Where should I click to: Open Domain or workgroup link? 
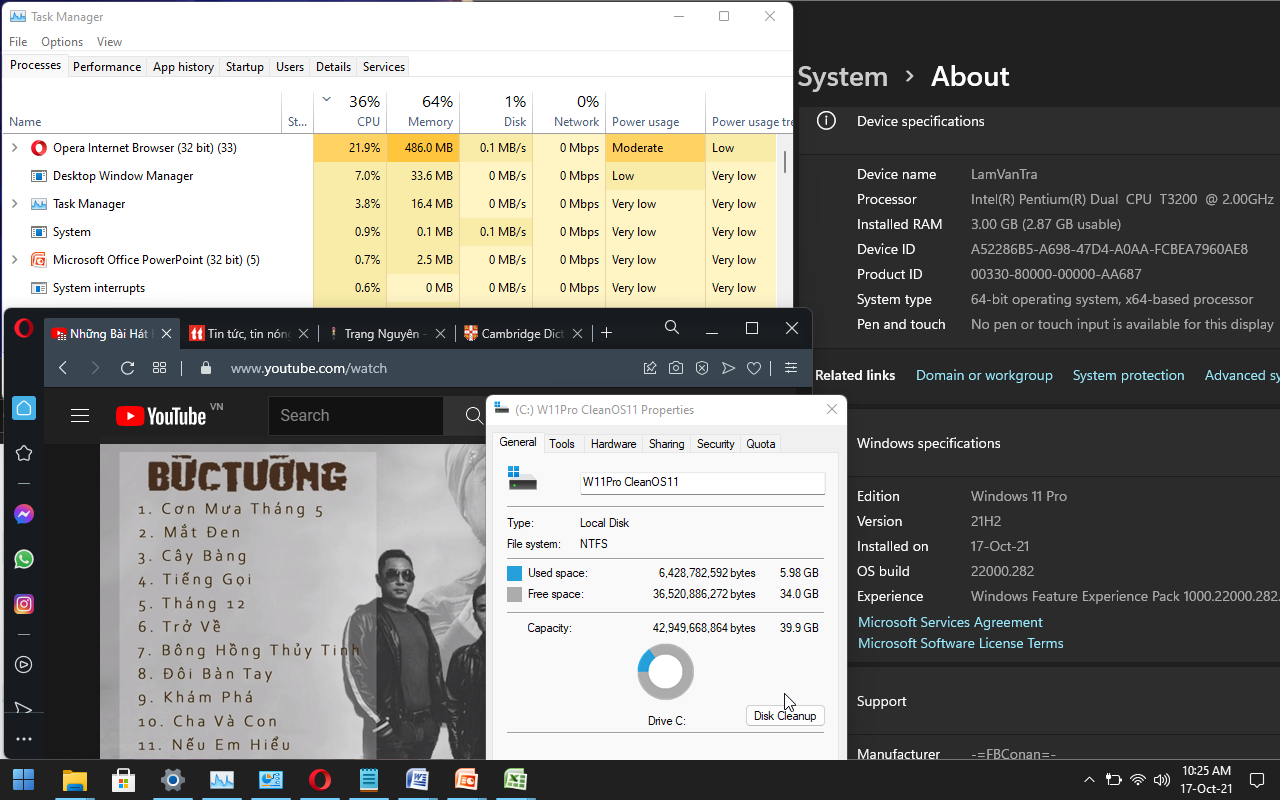coord(984,375)
